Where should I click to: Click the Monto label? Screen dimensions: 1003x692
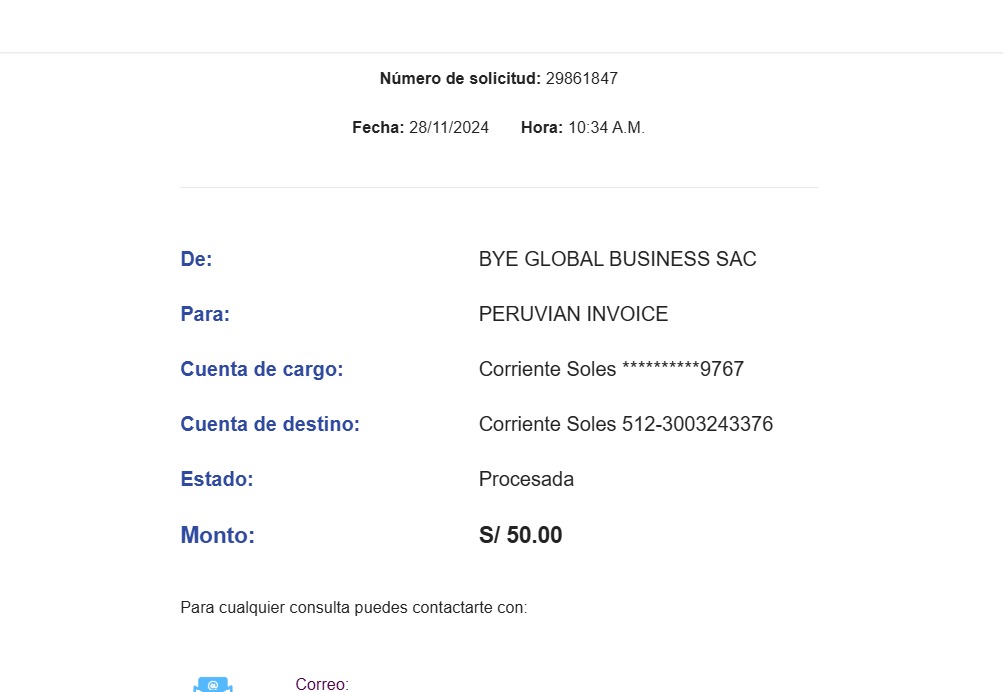click(x=217, y=535)
